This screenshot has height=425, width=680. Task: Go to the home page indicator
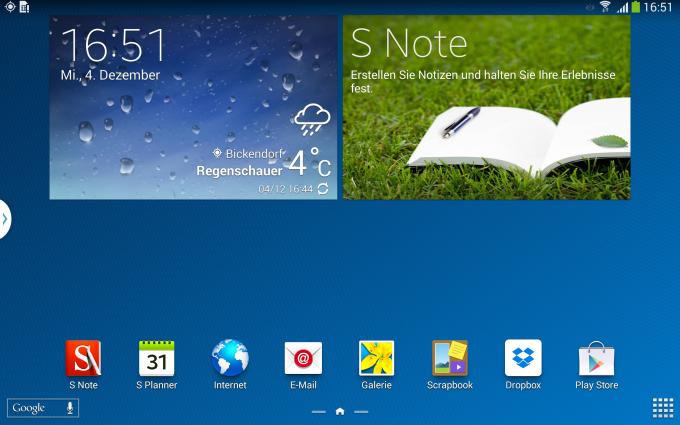click(x=340, y=411)
